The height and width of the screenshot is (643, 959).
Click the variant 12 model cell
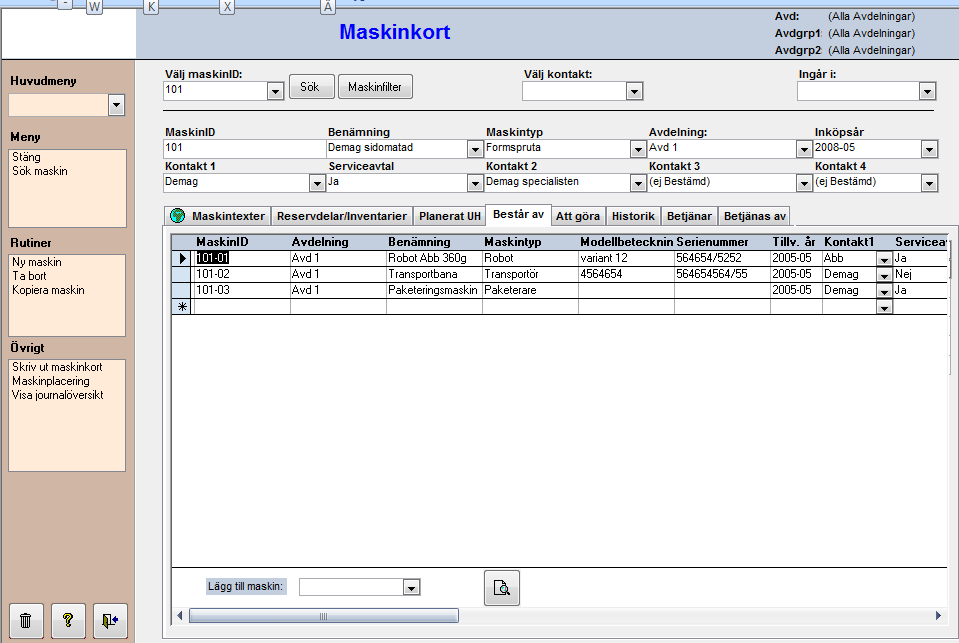point(626,258)
